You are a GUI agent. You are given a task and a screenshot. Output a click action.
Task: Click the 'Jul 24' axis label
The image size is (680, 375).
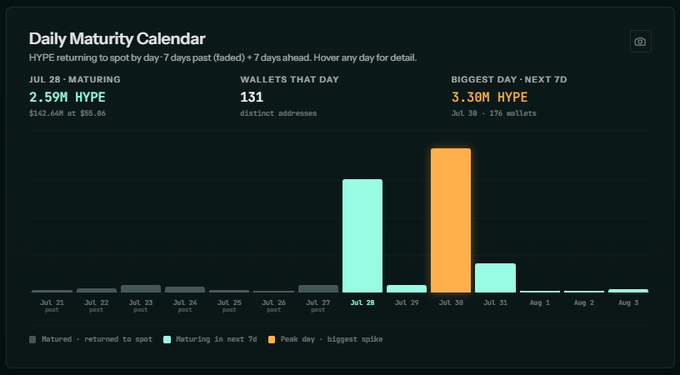click(x=185, y=303)
